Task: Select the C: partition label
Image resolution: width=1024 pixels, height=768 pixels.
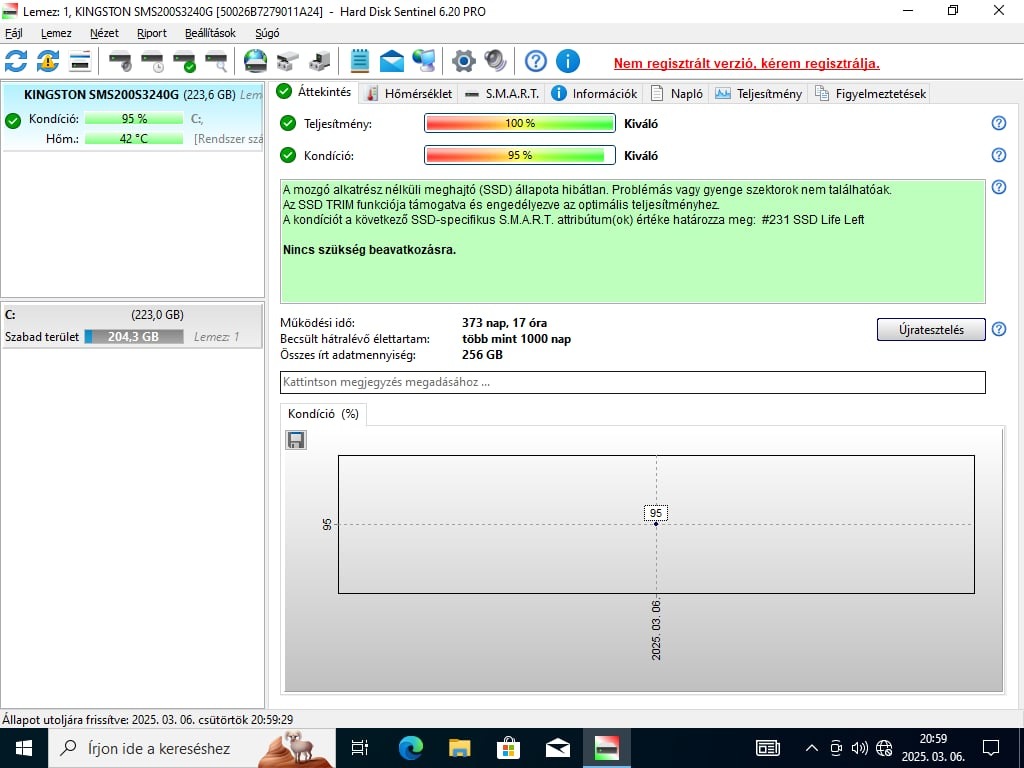Action: pyautogui.click(x=10, y=315)
